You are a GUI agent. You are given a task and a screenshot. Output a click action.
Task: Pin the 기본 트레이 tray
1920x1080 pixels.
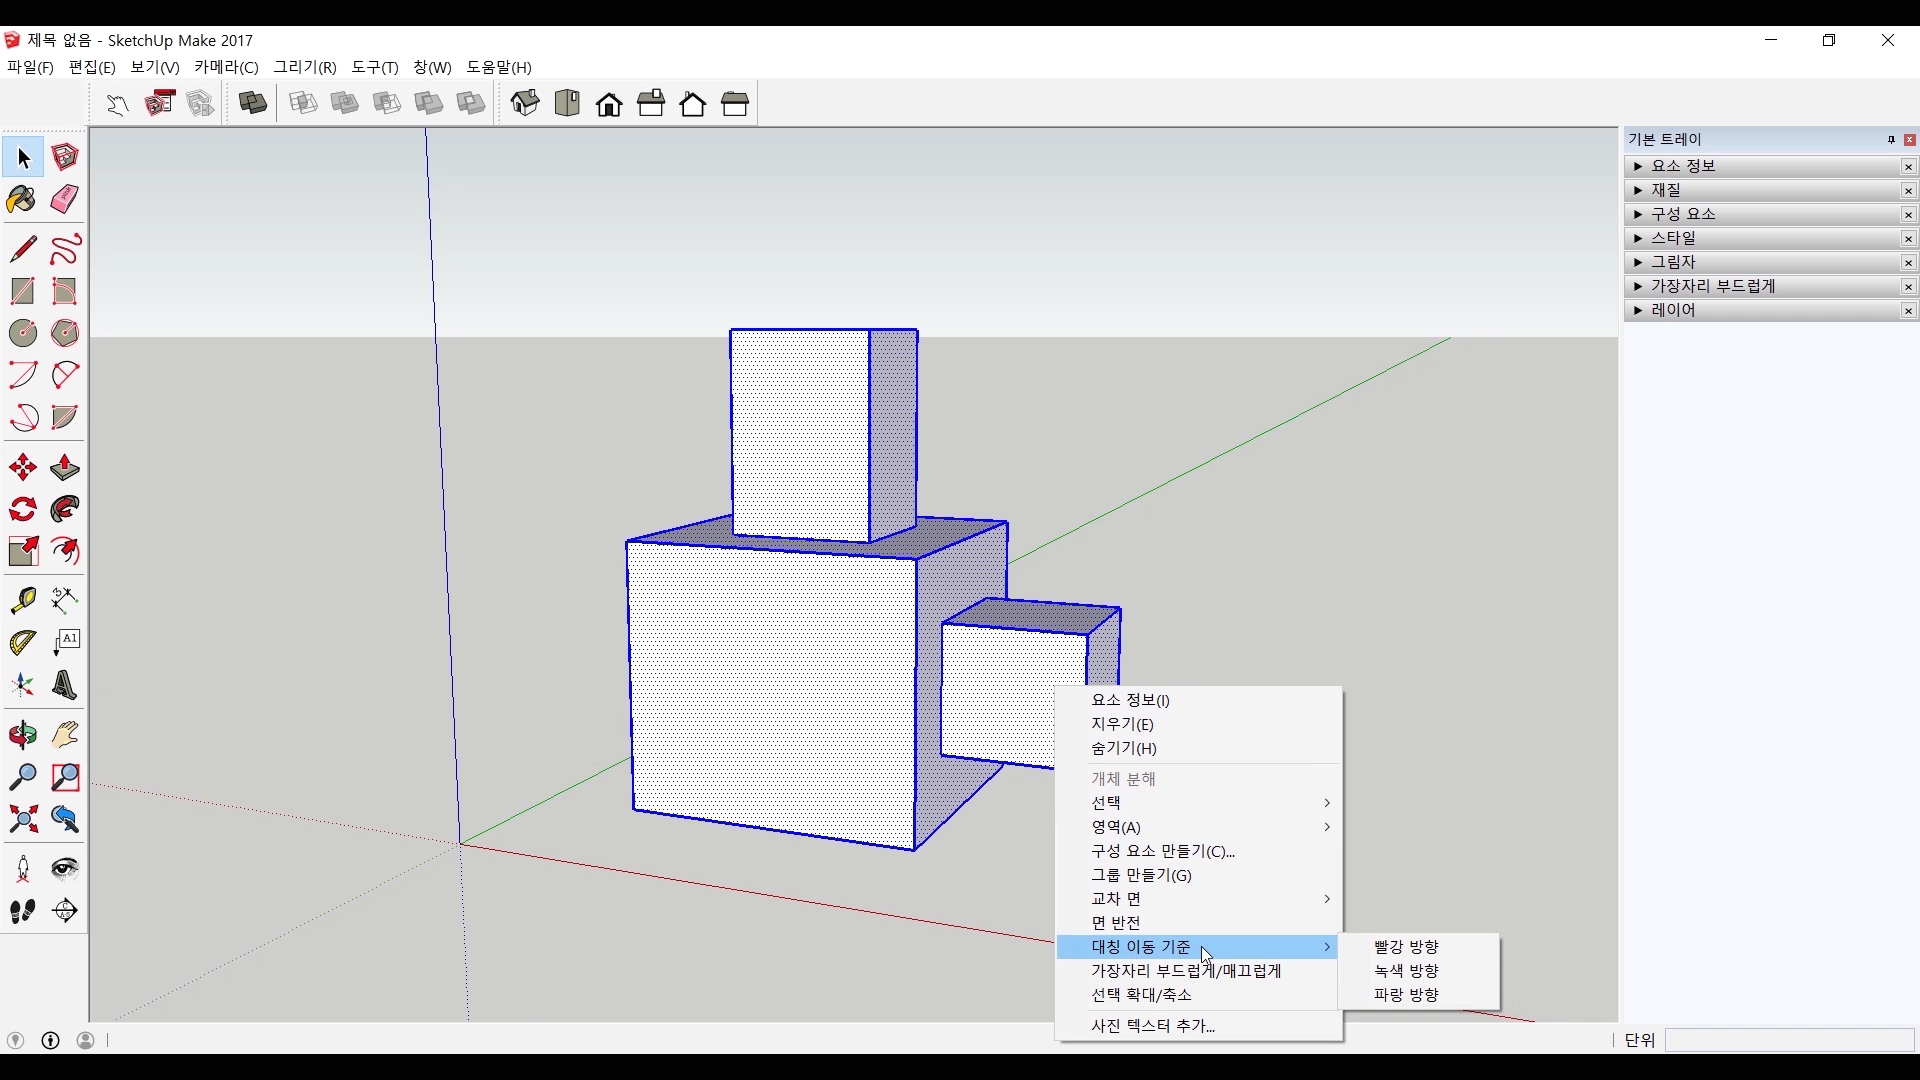click(1891, 140)
